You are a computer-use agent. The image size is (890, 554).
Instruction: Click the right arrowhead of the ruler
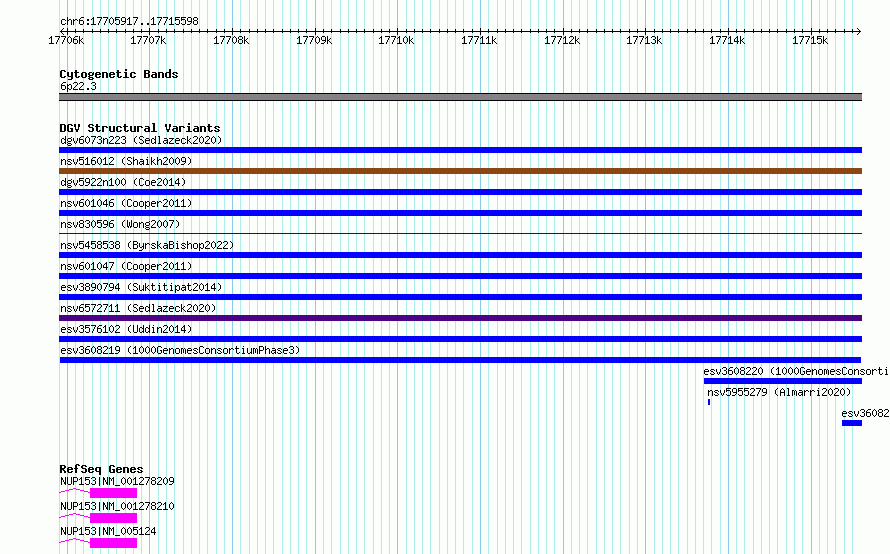pos(859,31)
